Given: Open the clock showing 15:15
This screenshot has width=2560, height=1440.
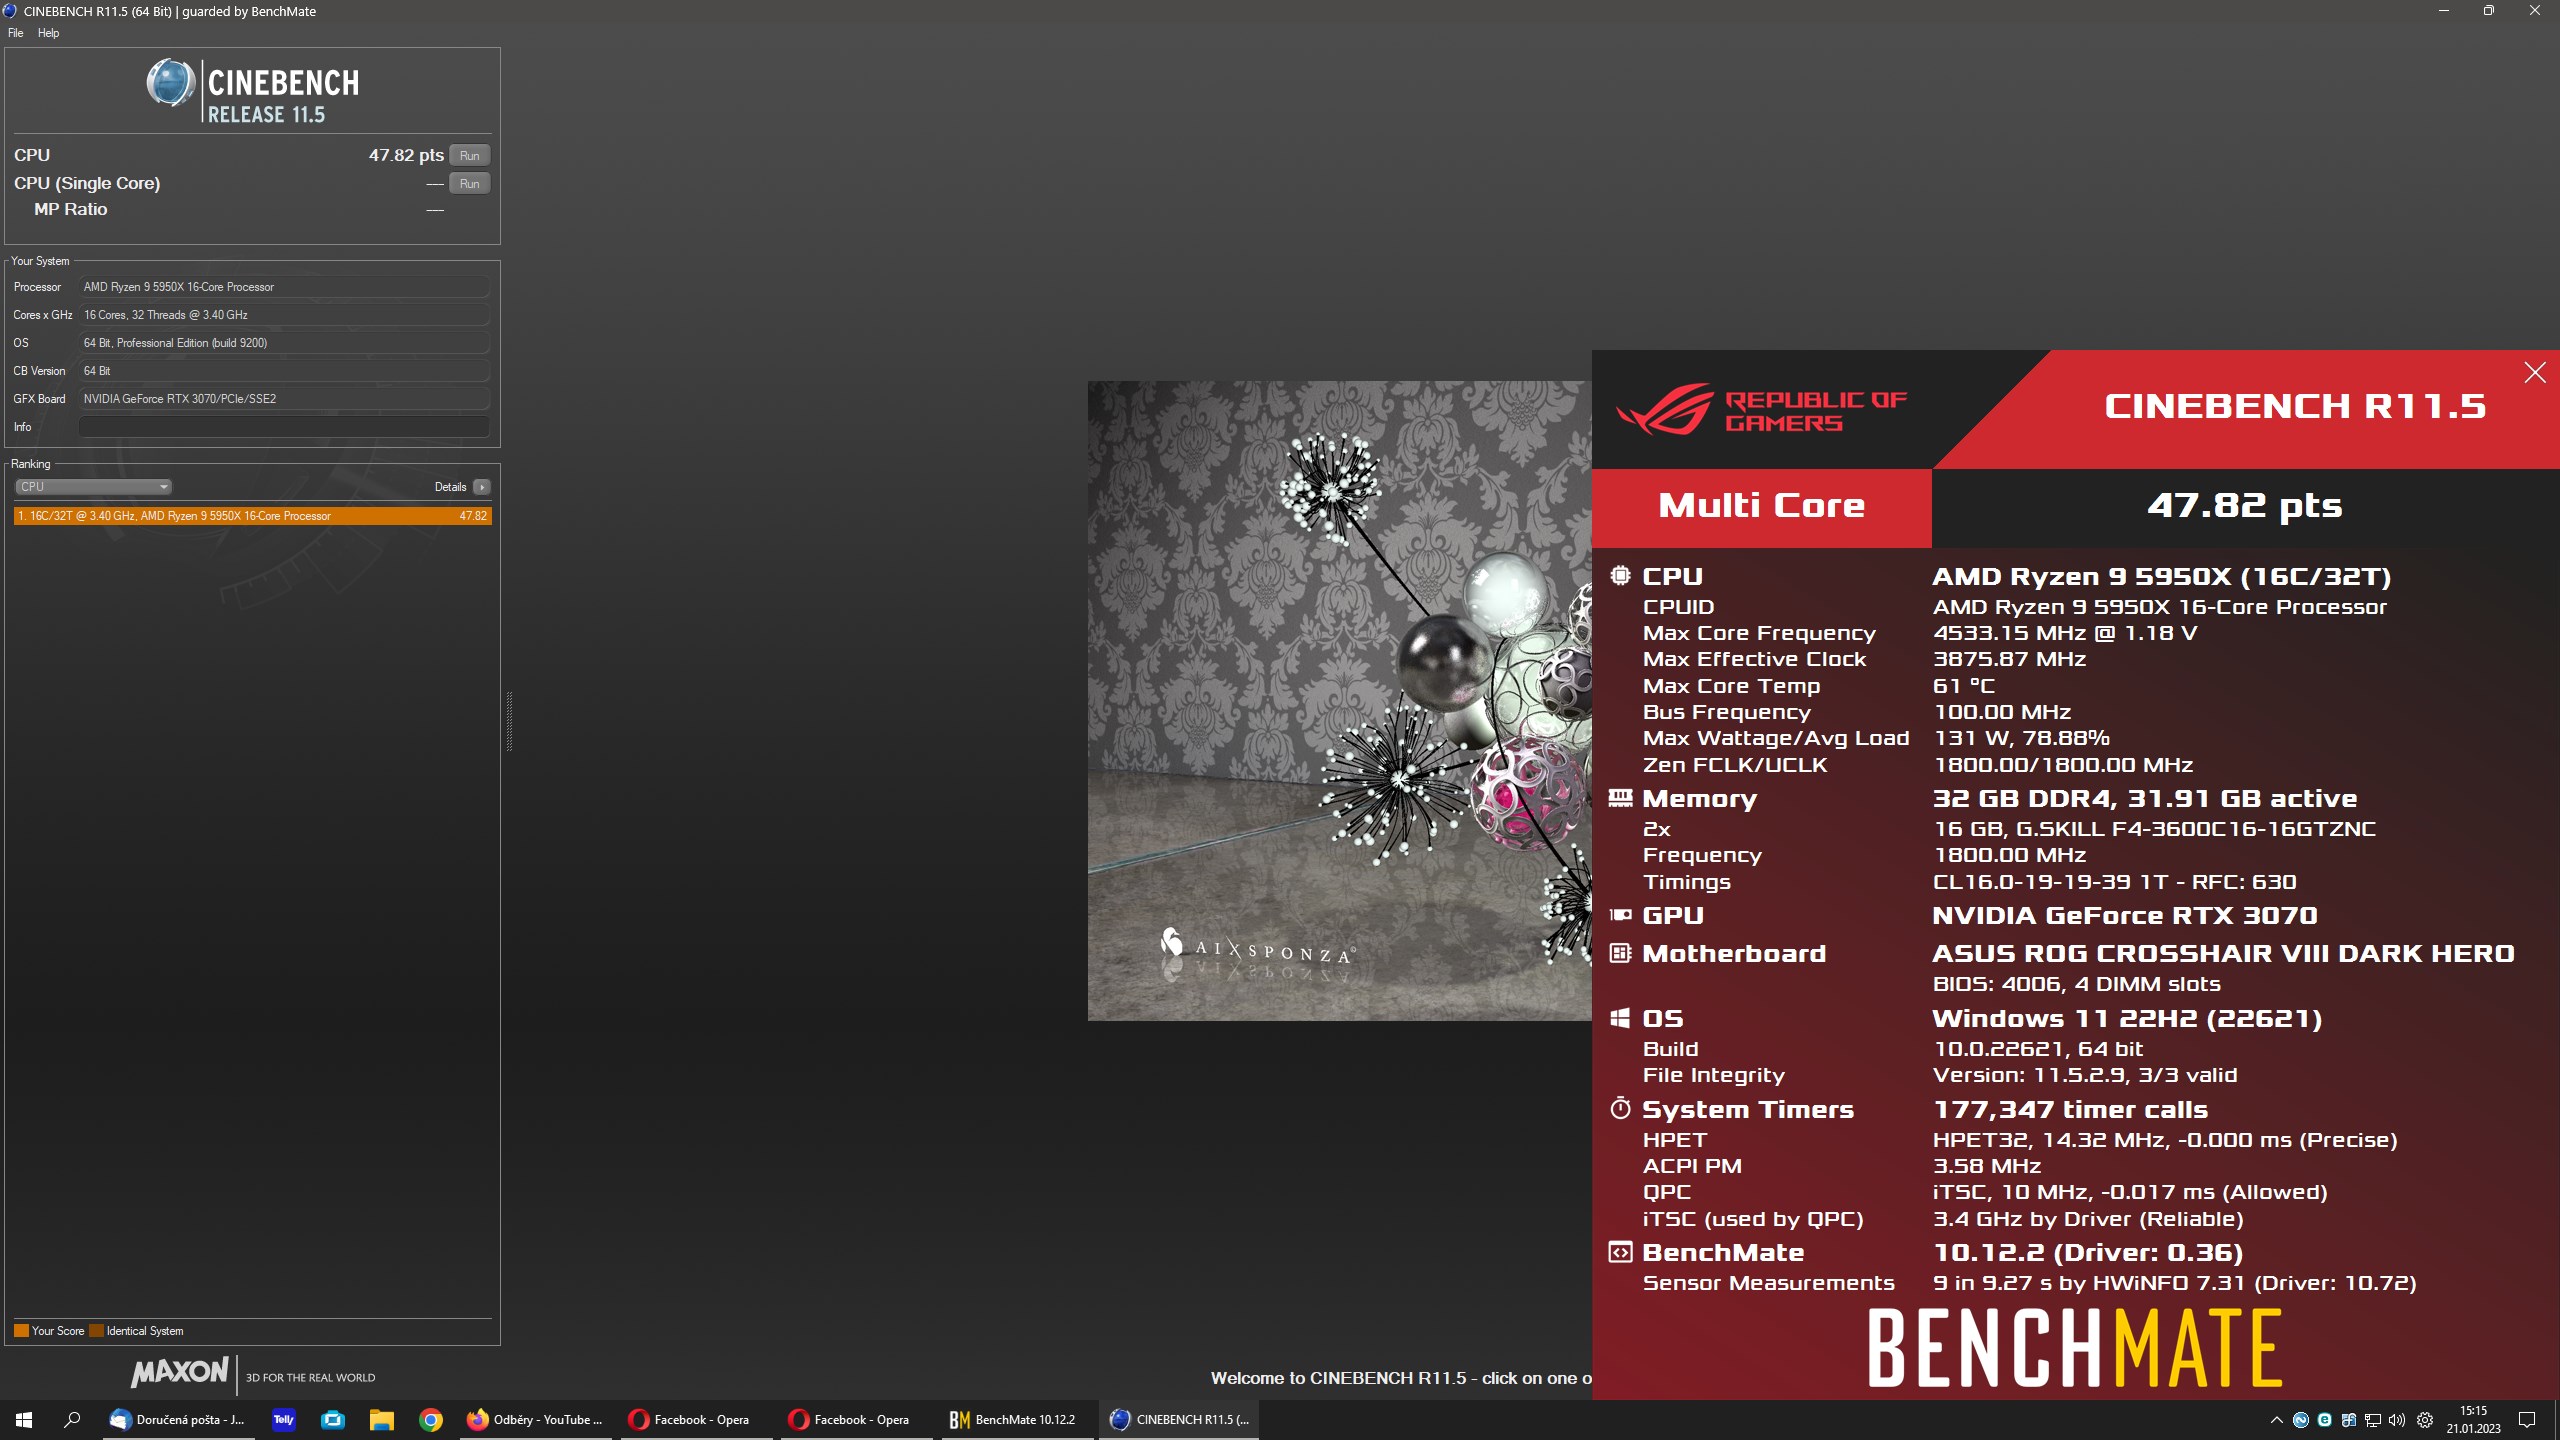Looking at the screenshot, I should [2474, 1420].
